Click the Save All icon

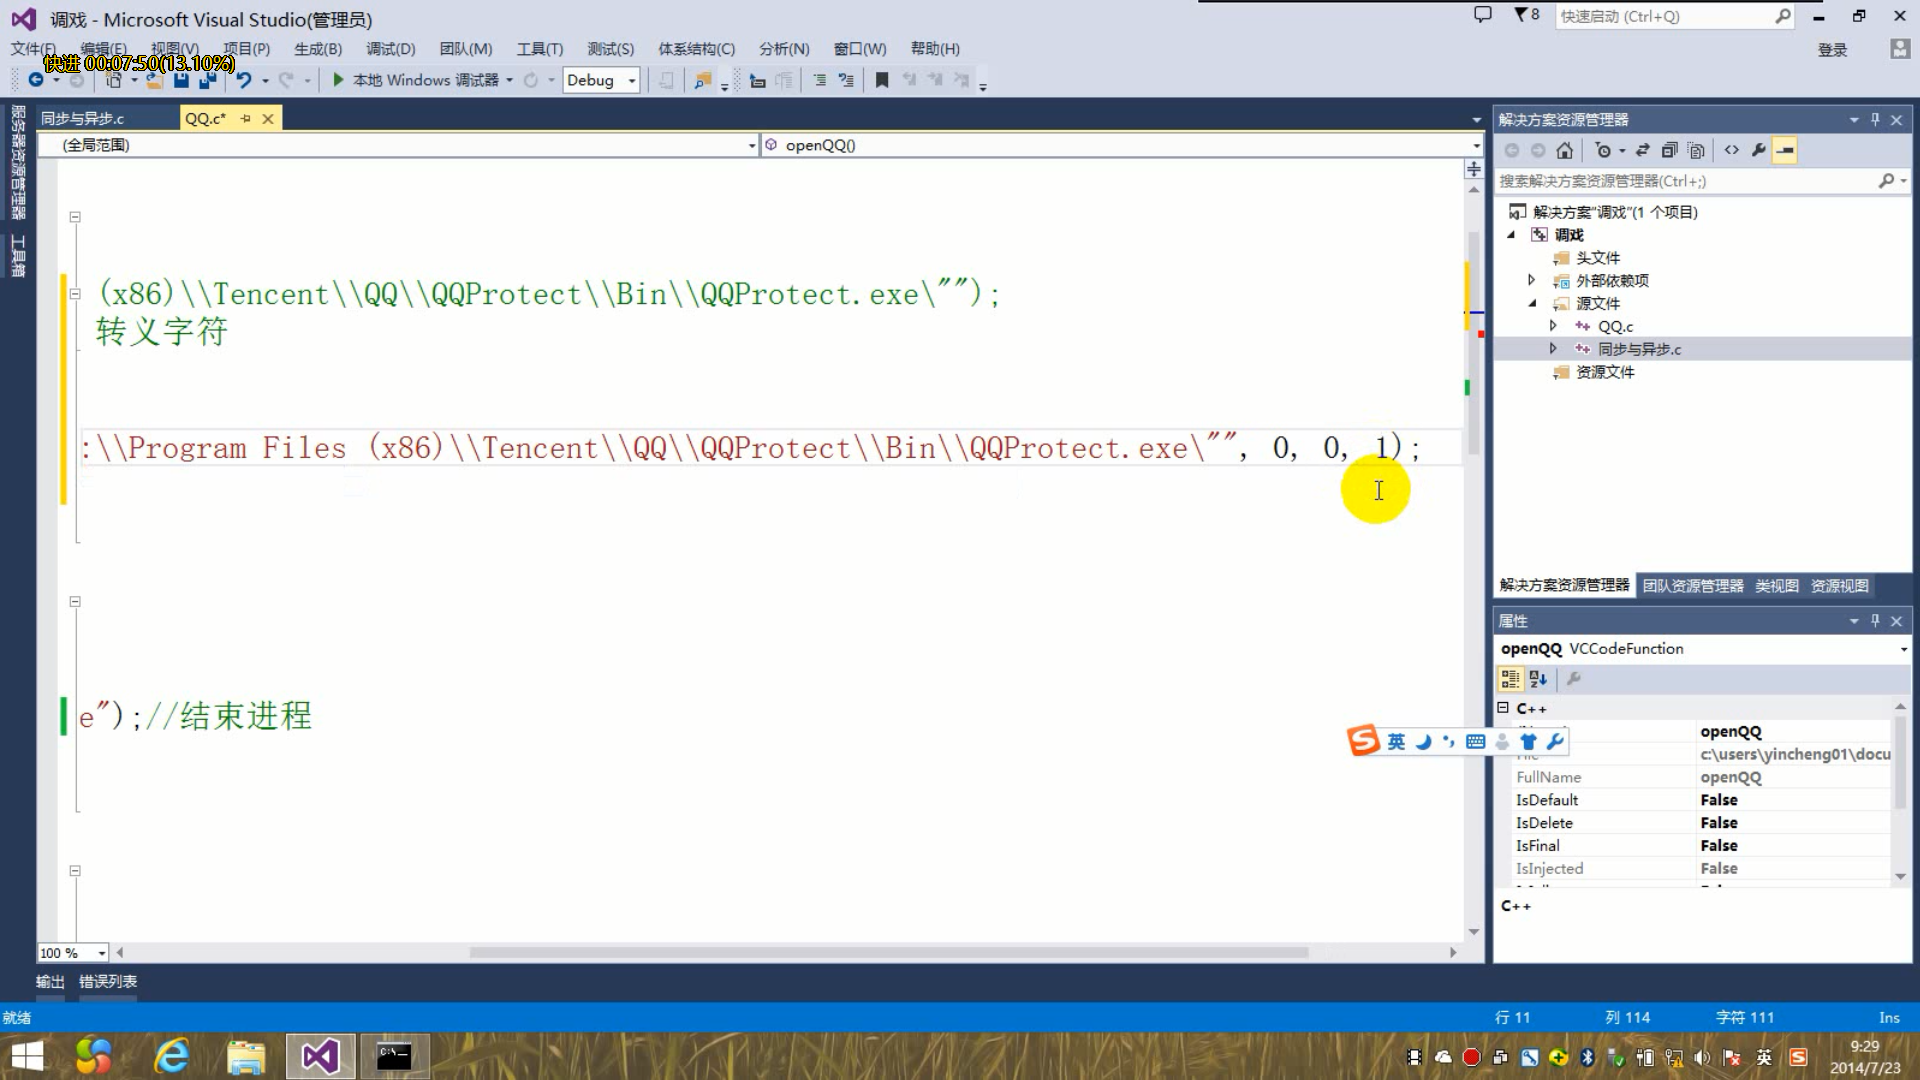206,80
